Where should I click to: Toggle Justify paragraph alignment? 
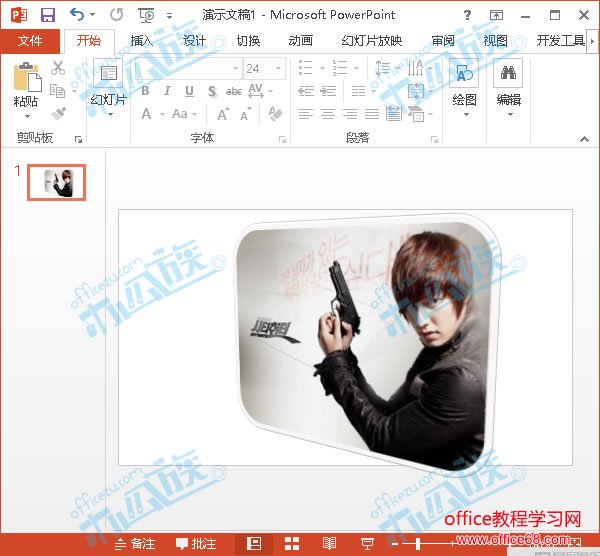[372, 114]
